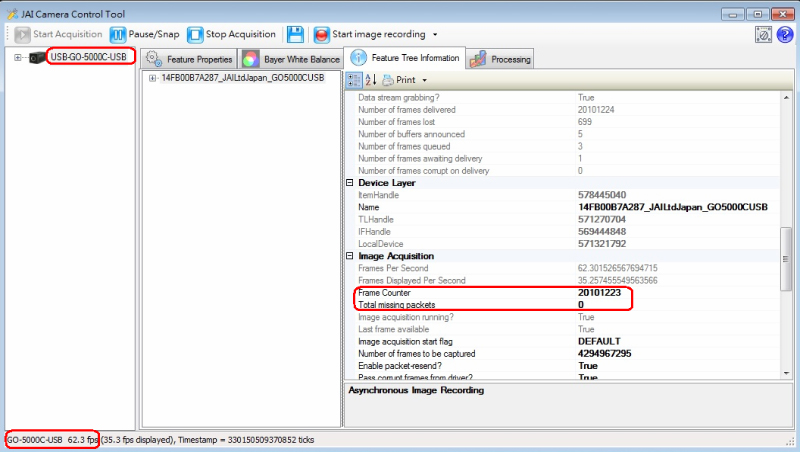Click the Pause/Snap toolbar button
Image resolution: width=800 pixels, height=452 pixels.
click(143, 34)
